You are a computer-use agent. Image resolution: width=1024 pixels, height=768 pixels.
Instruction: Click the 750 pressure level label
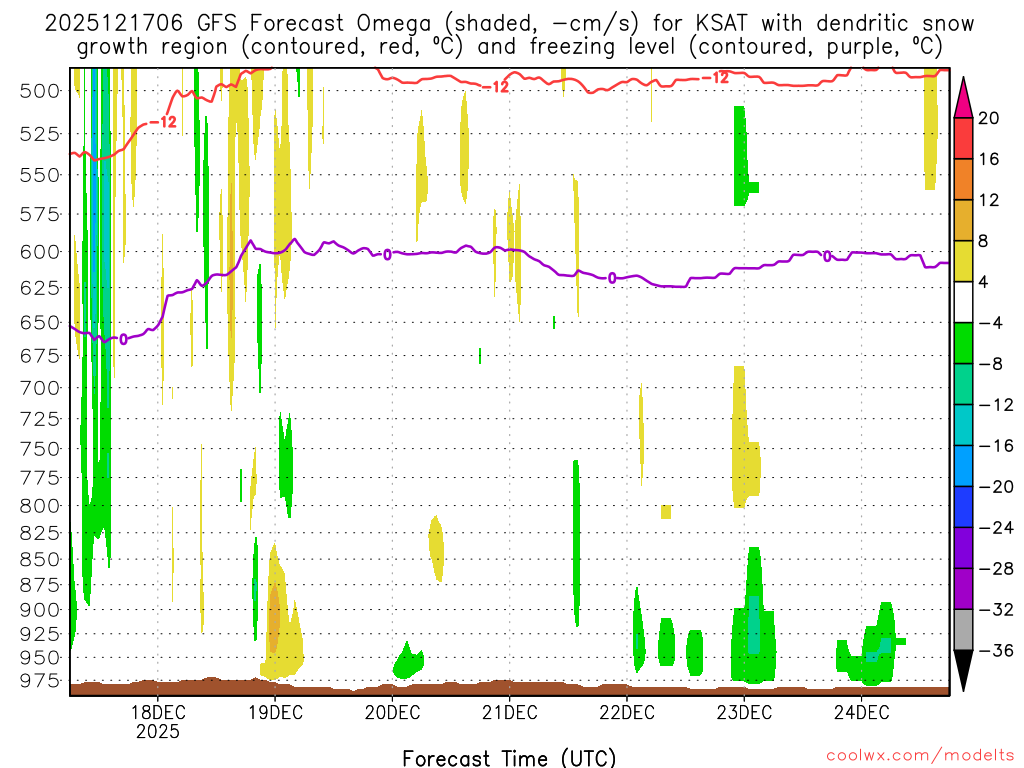[x=40, y=449]
